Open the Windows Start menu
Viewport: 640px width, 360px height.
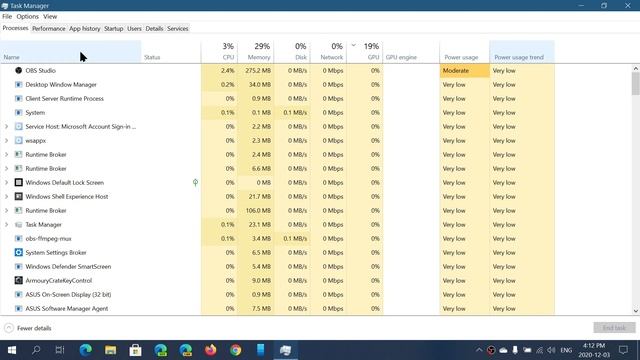point(12,350)
